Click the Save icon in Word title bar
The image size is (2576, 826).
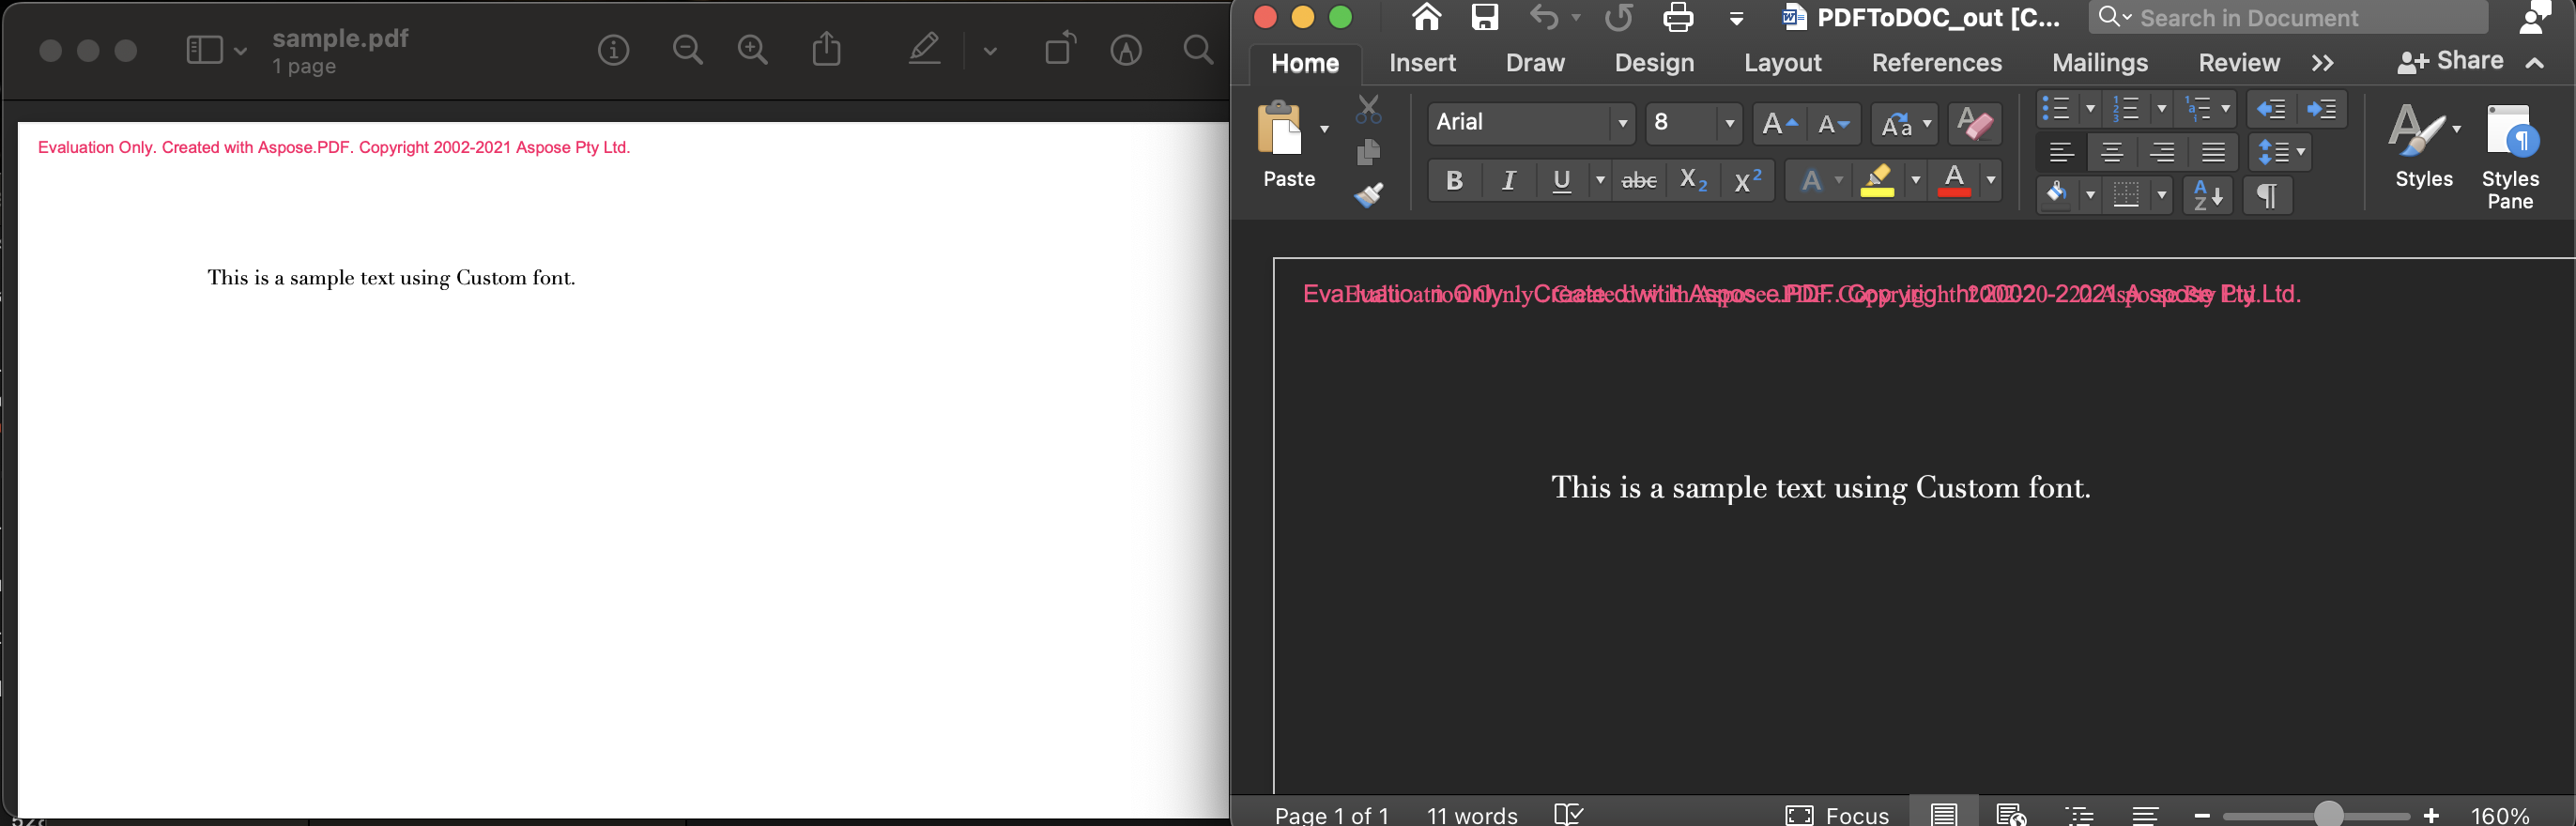[1485, 18]
